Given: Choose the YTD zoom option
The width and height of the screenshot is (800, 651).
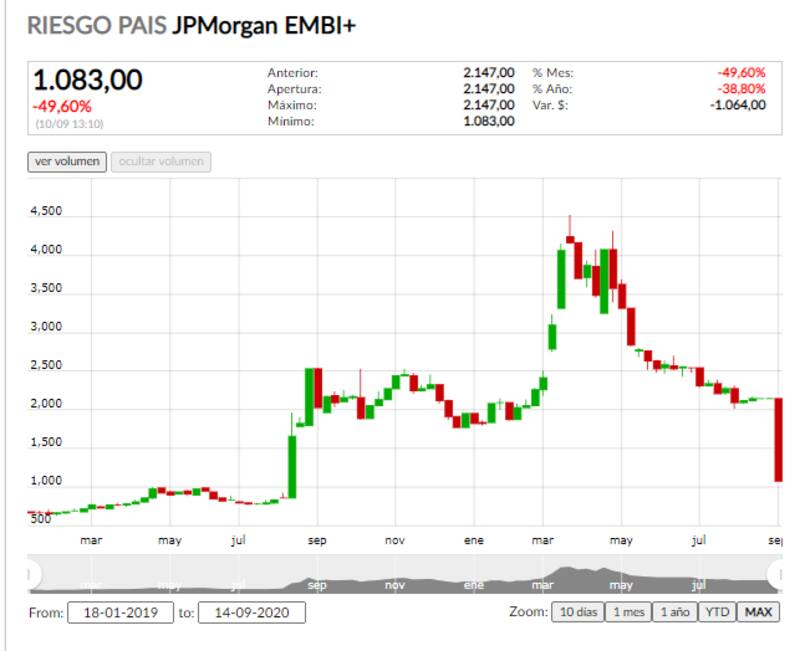Looking at the screenshot, I should (715, 612).
